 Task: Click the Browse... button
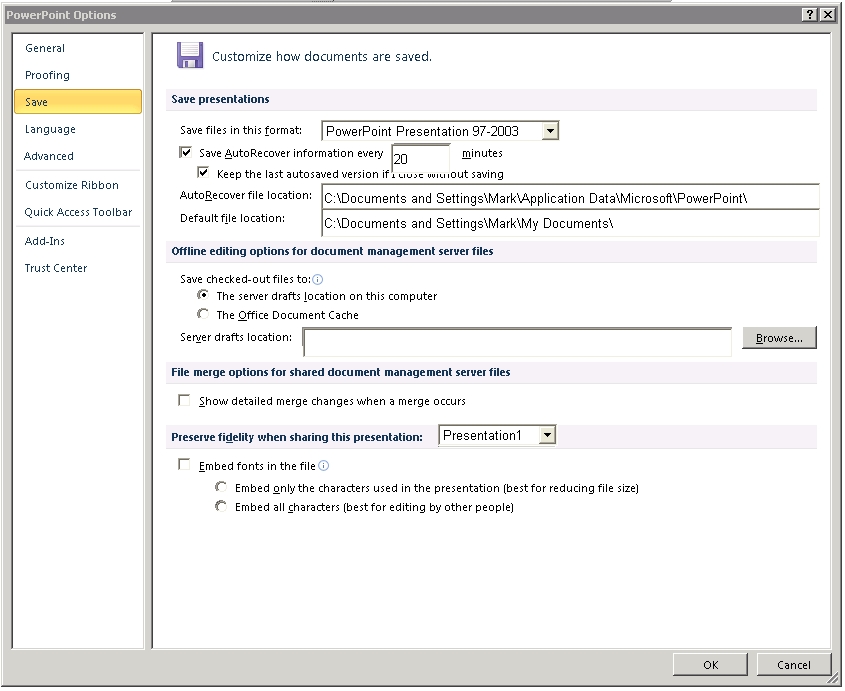[x=779, y=338]
